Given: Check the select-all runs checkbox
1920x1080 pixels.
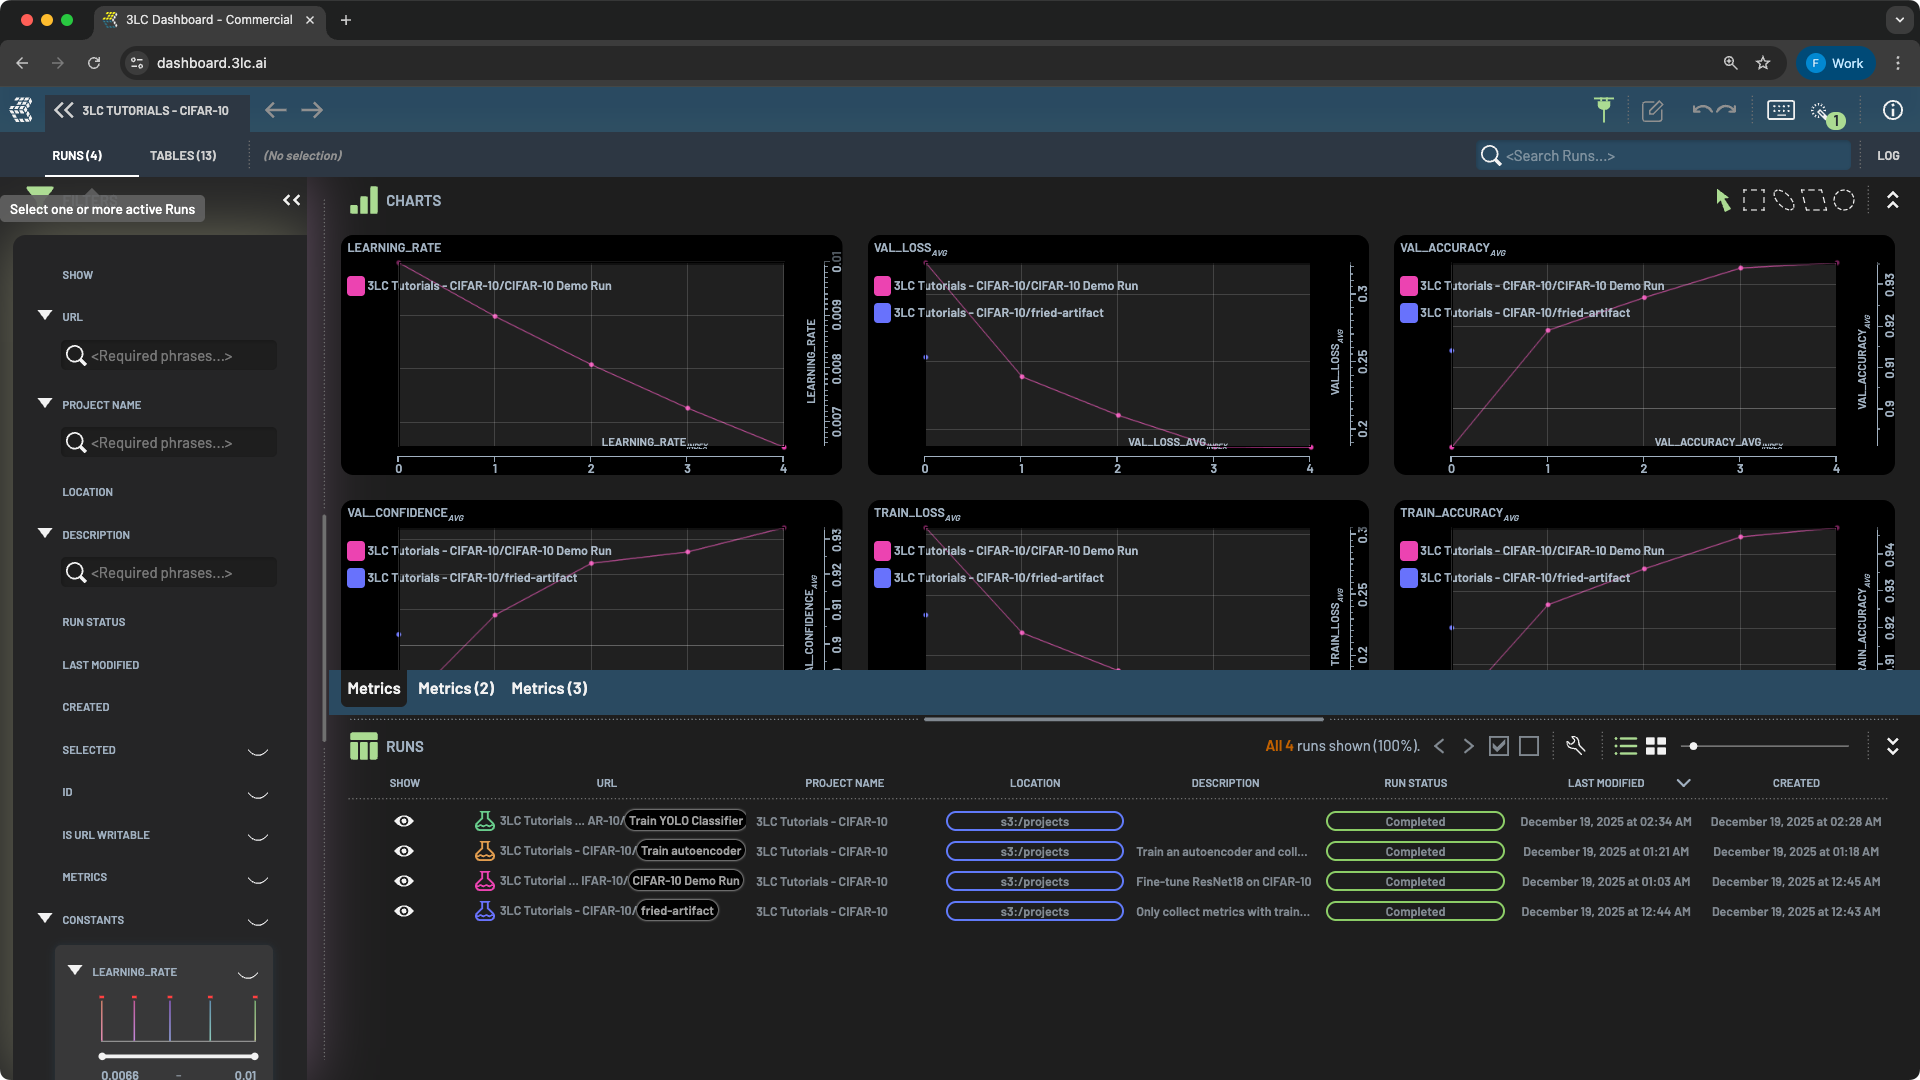Looking at the screenshot, I should coord(1498,746).
